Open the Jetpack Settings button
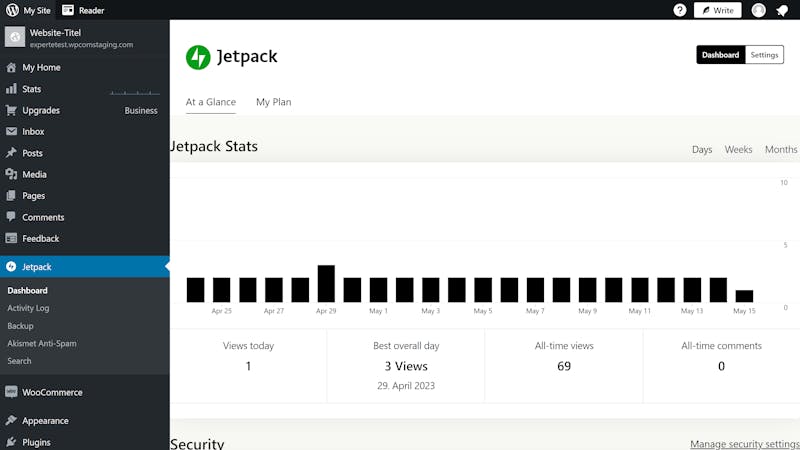 pos(764,55)
